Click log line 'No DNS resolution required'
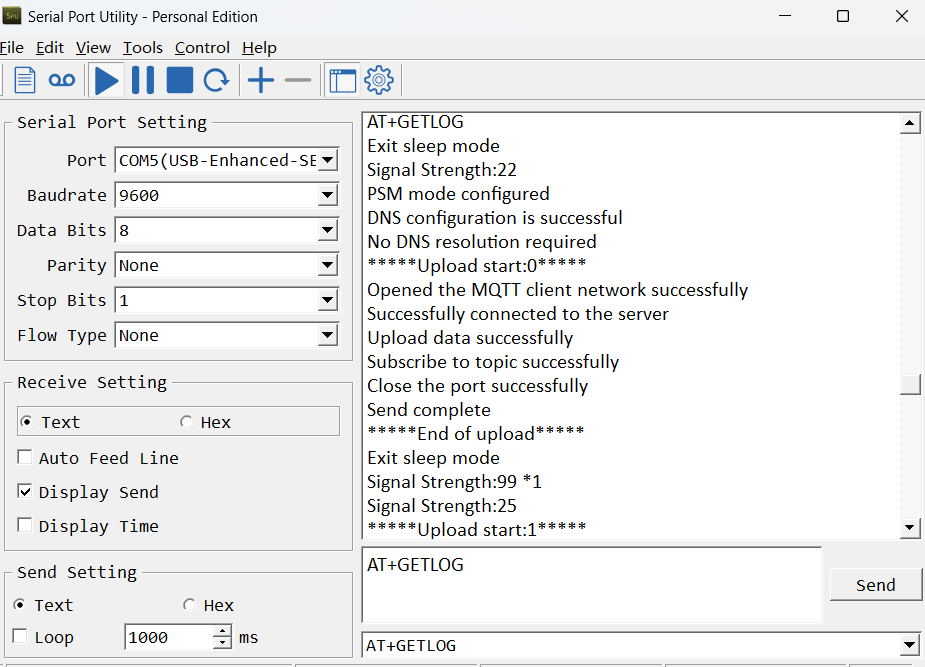The height and width of the screenshot is (667, 925). pyautogui.click(x=482, y=242)
